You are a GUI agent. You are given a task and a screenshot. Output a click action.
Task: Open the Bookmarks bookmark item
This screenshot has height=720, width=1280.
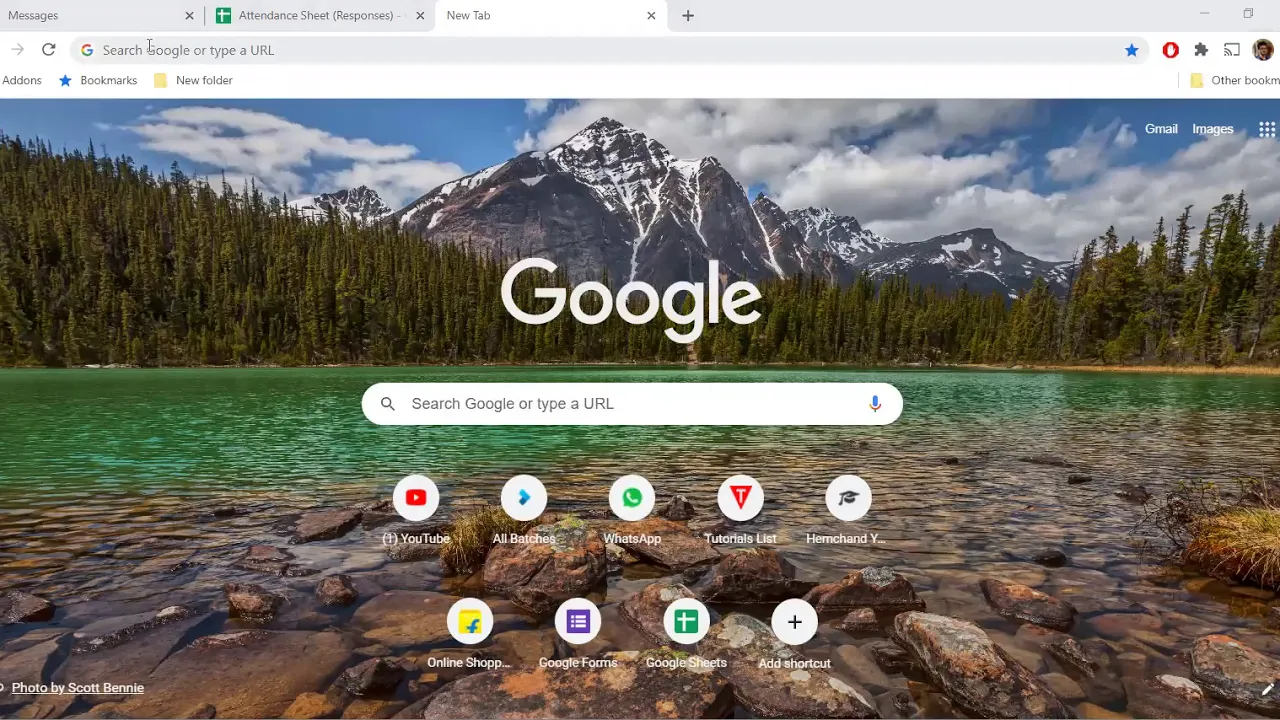click(x=98, y=80)
